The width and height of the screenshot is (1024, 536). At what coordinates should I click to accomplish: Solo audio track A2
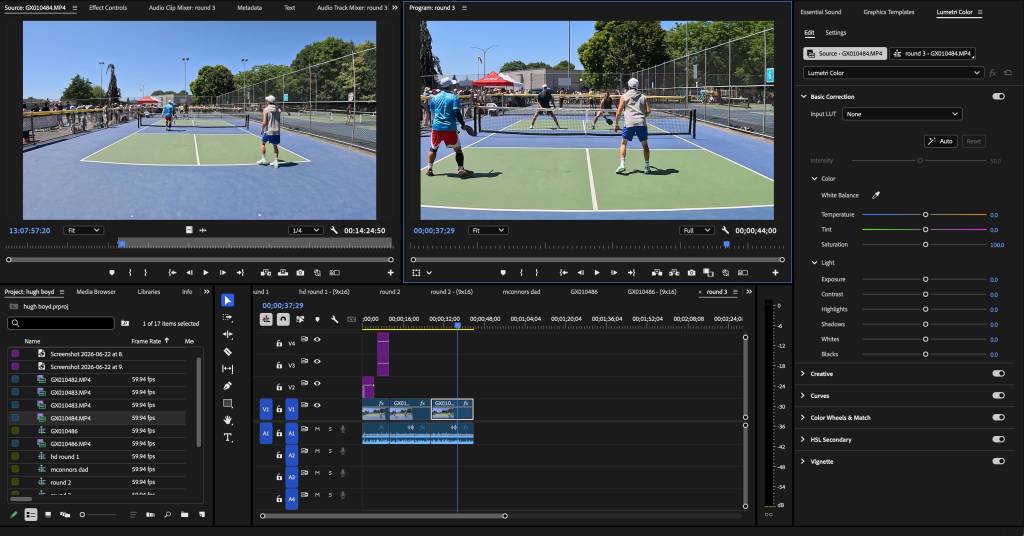tap(330, 451)
